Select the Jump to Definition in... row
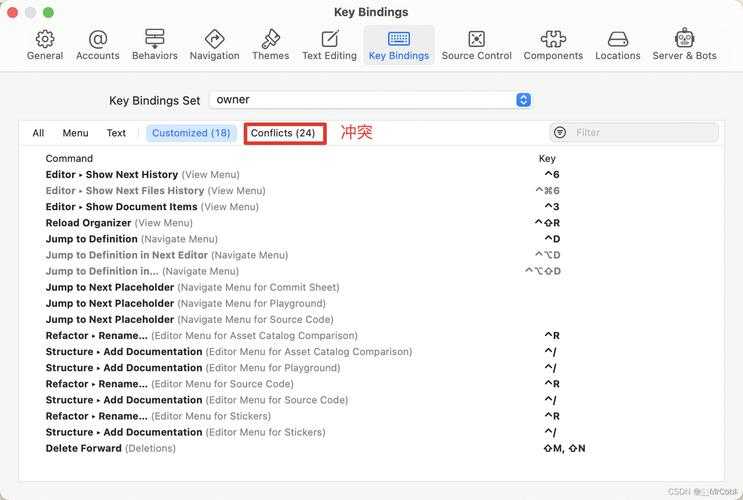Viewport: 743px width, 500px height. [372, 271]
